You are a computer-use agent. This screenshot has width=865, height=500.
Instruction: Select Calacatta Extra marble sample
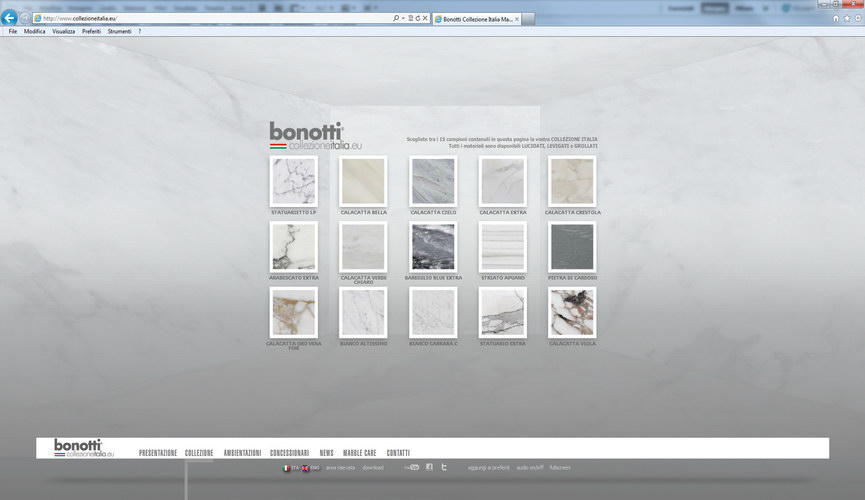[x=503, y=182]
